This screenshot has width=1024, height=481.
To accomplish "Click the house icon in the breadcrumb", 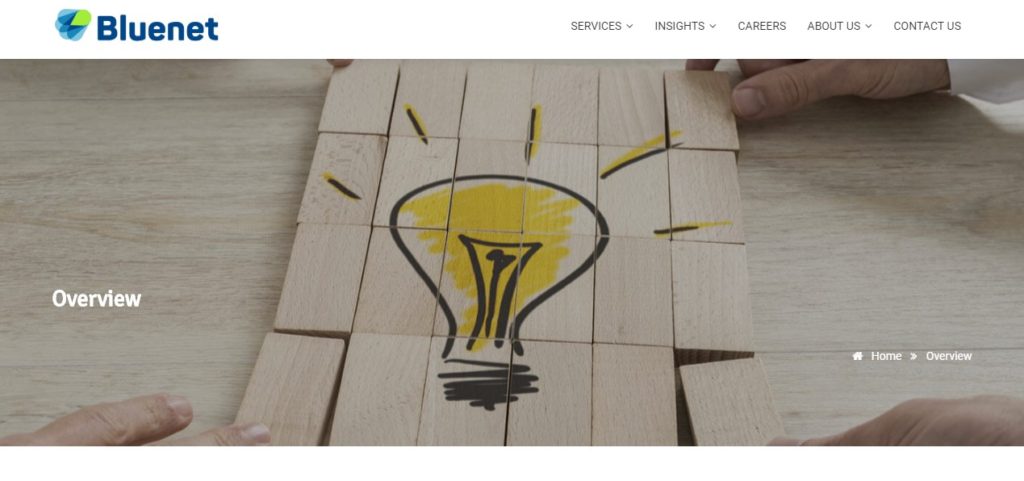I will pyautogui.click(x=857, y=356).
